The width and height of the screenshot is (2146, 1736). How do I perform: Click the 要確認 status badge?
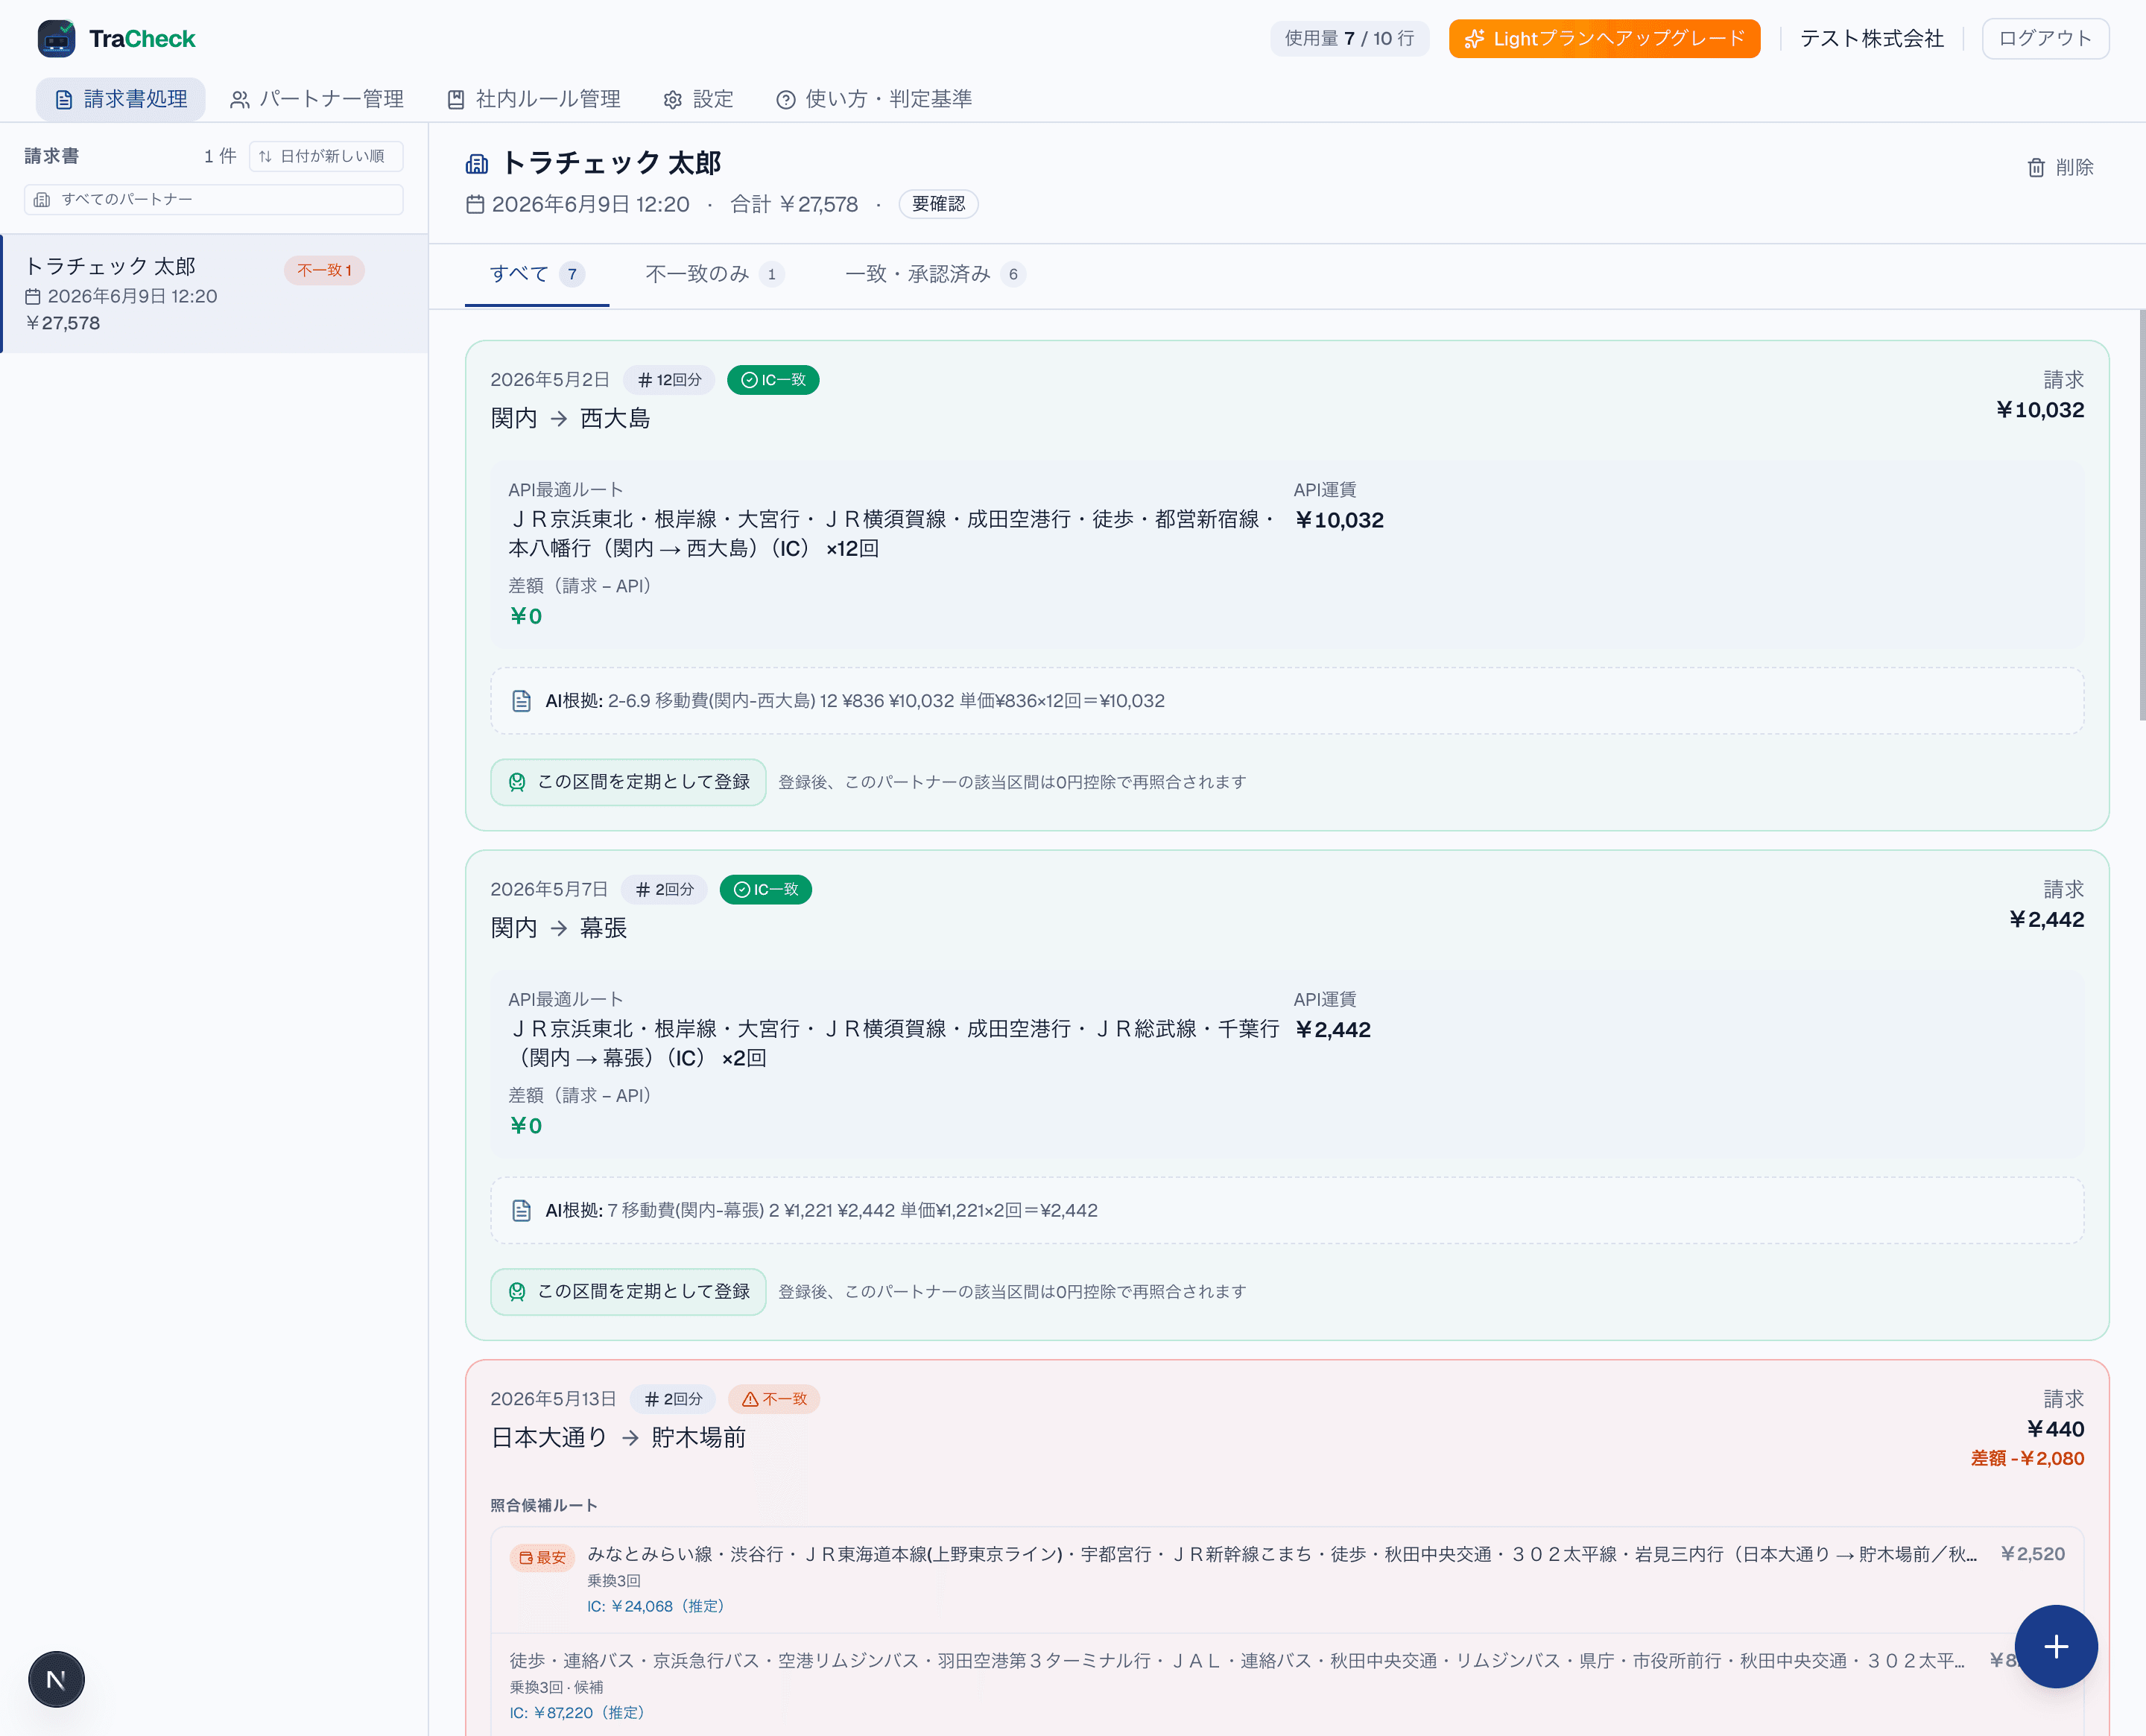pyautogui.click(x=938, y=204)
